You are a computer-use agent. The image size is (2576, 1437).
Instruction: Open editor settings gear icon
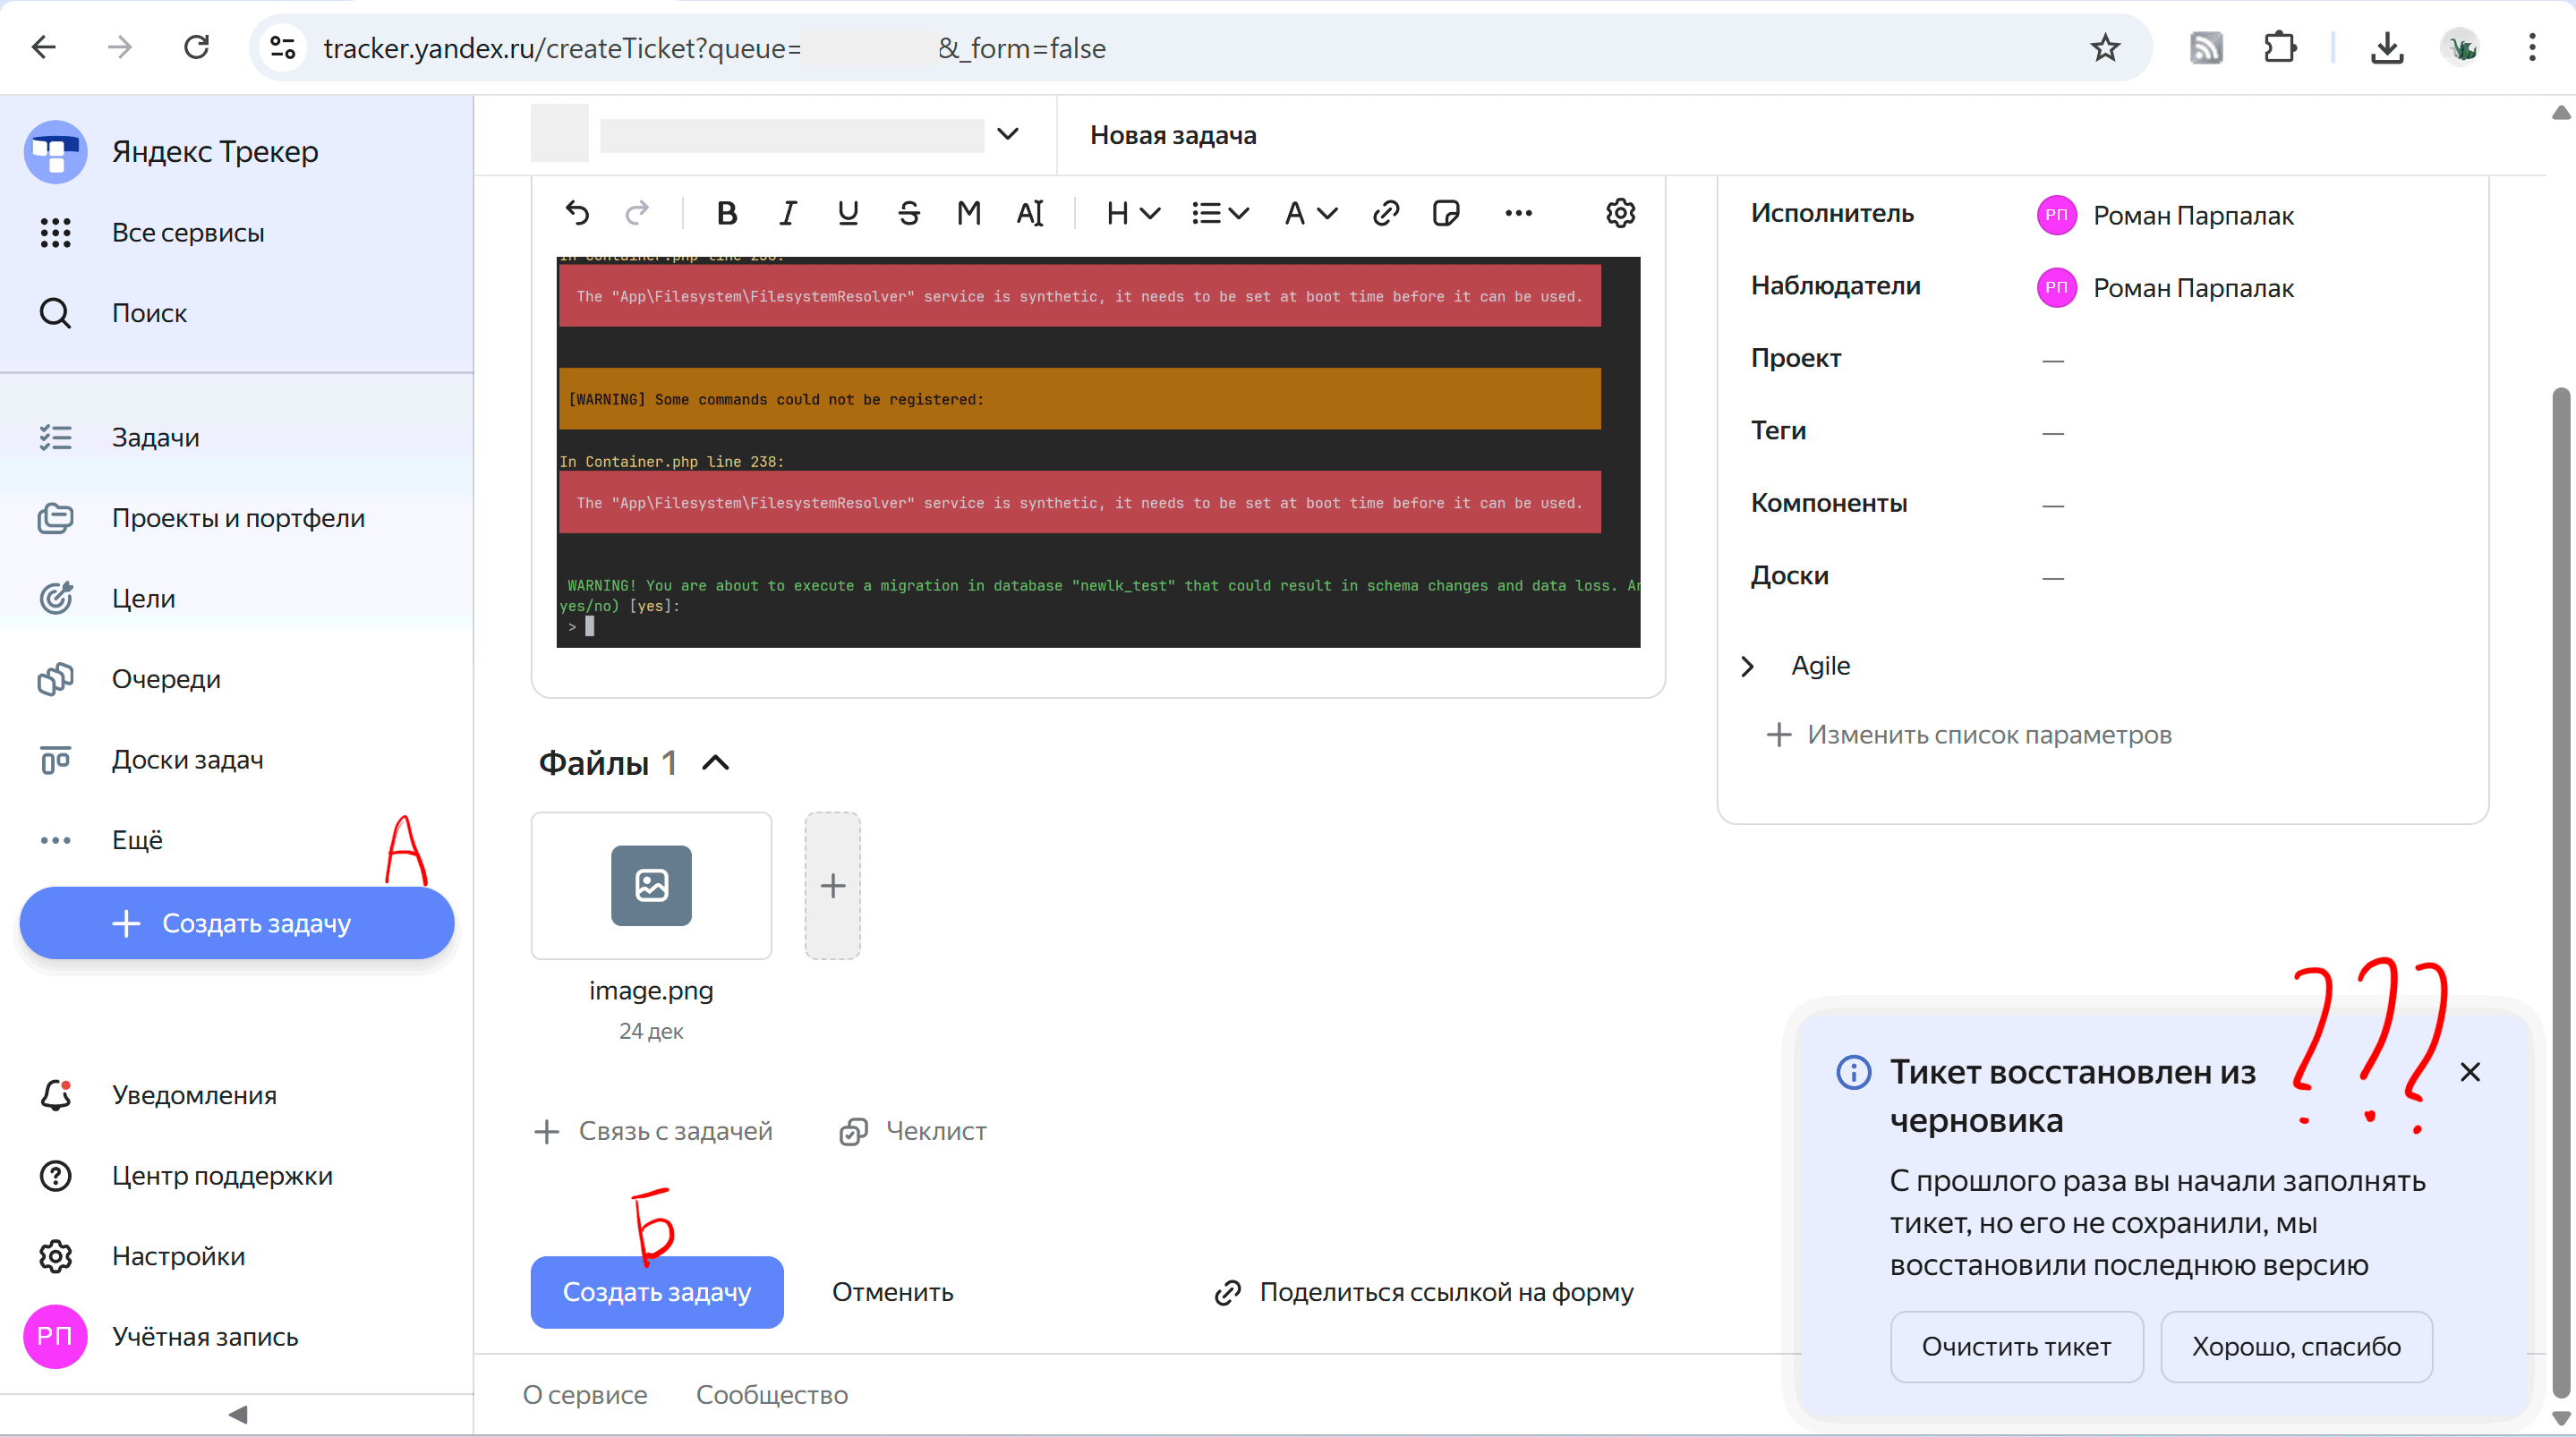pyautogui.click(x=1620, y=213)
